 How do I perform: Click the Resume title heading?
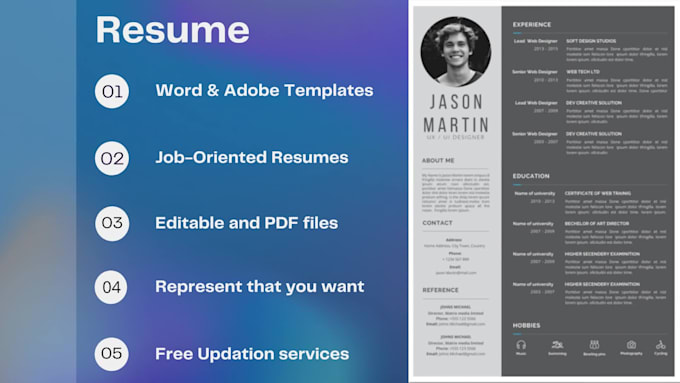click(173, 29)
